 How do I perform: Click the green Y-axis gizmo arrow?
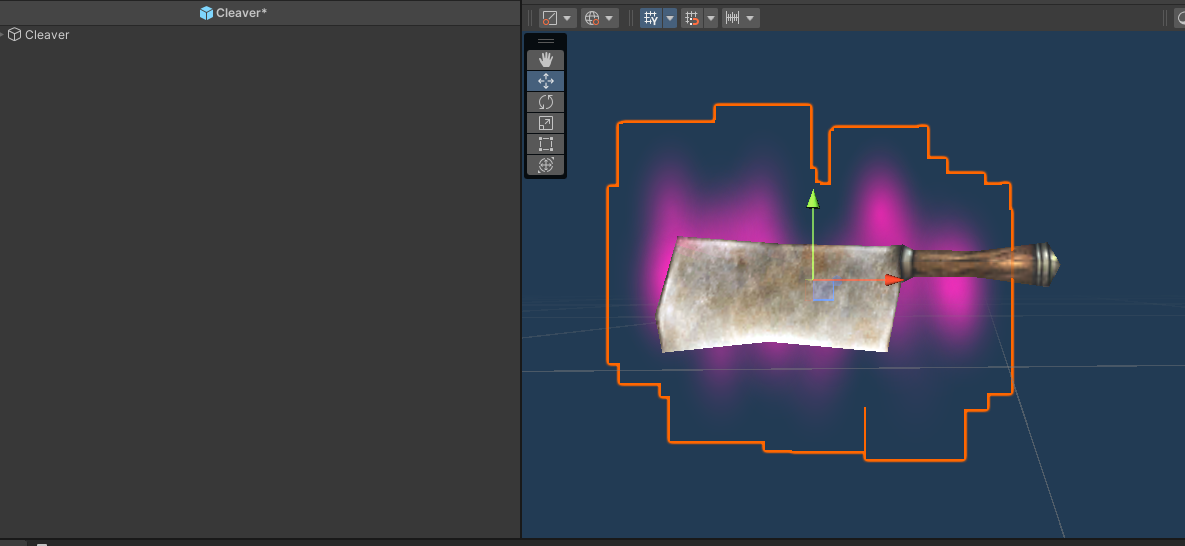tap(812, 199)
